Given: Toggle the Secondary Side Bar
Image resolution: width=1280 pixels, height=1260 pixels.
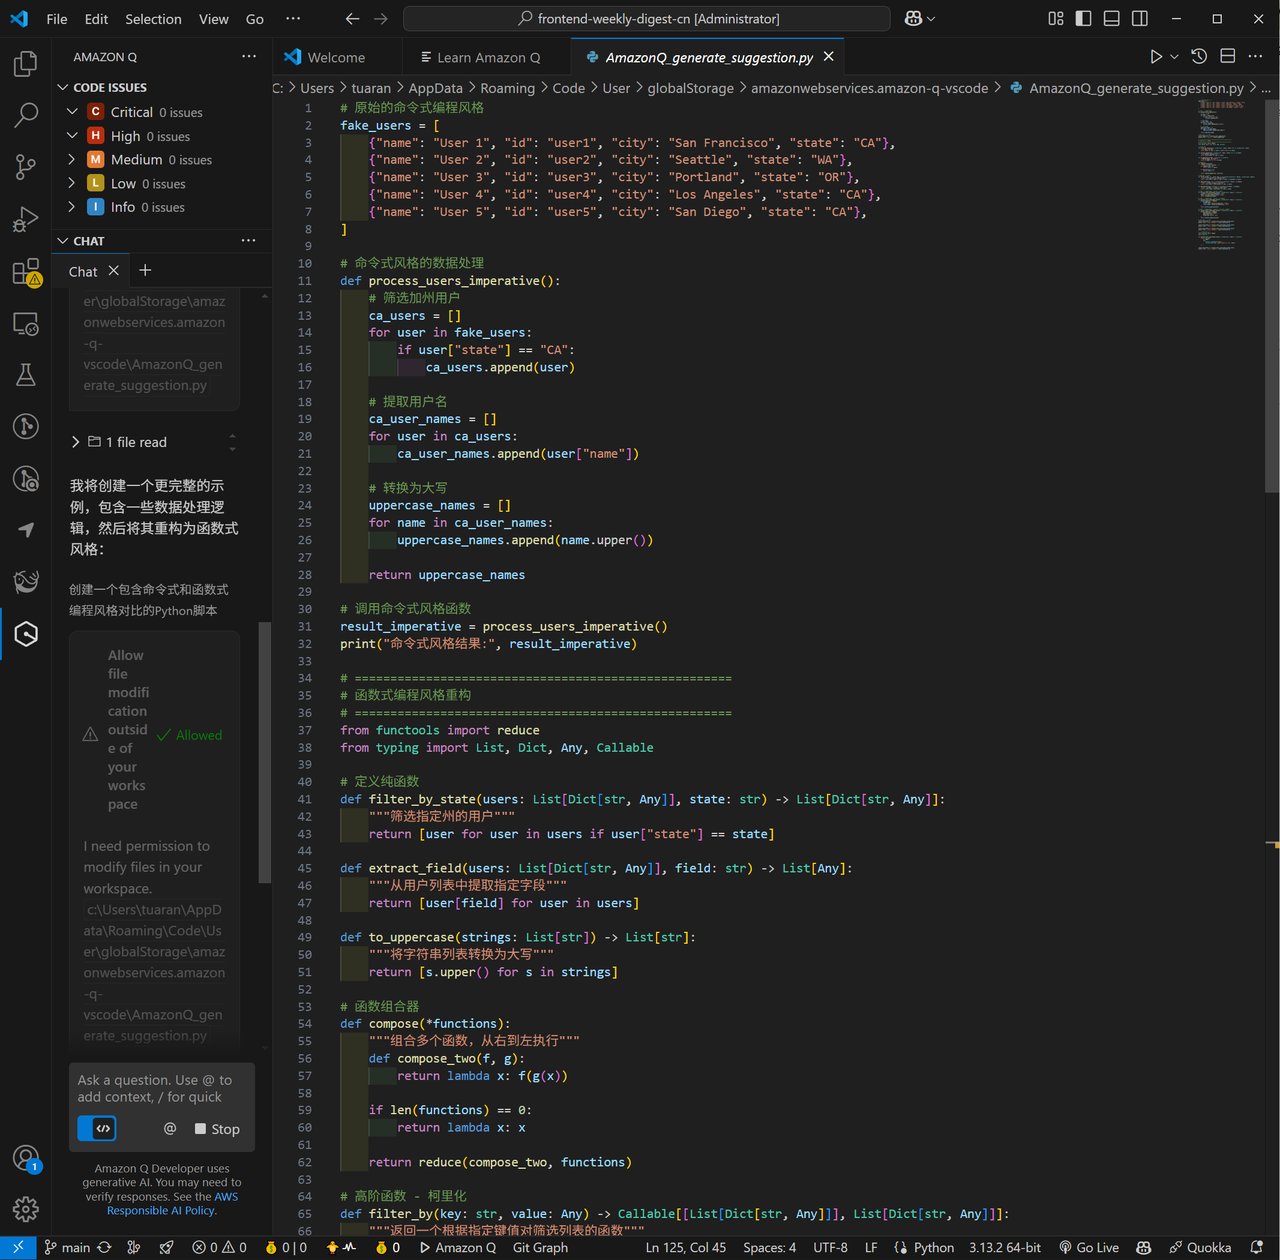Looking at the screenshot, I should pyautogui.click(x=1140, y=18).
